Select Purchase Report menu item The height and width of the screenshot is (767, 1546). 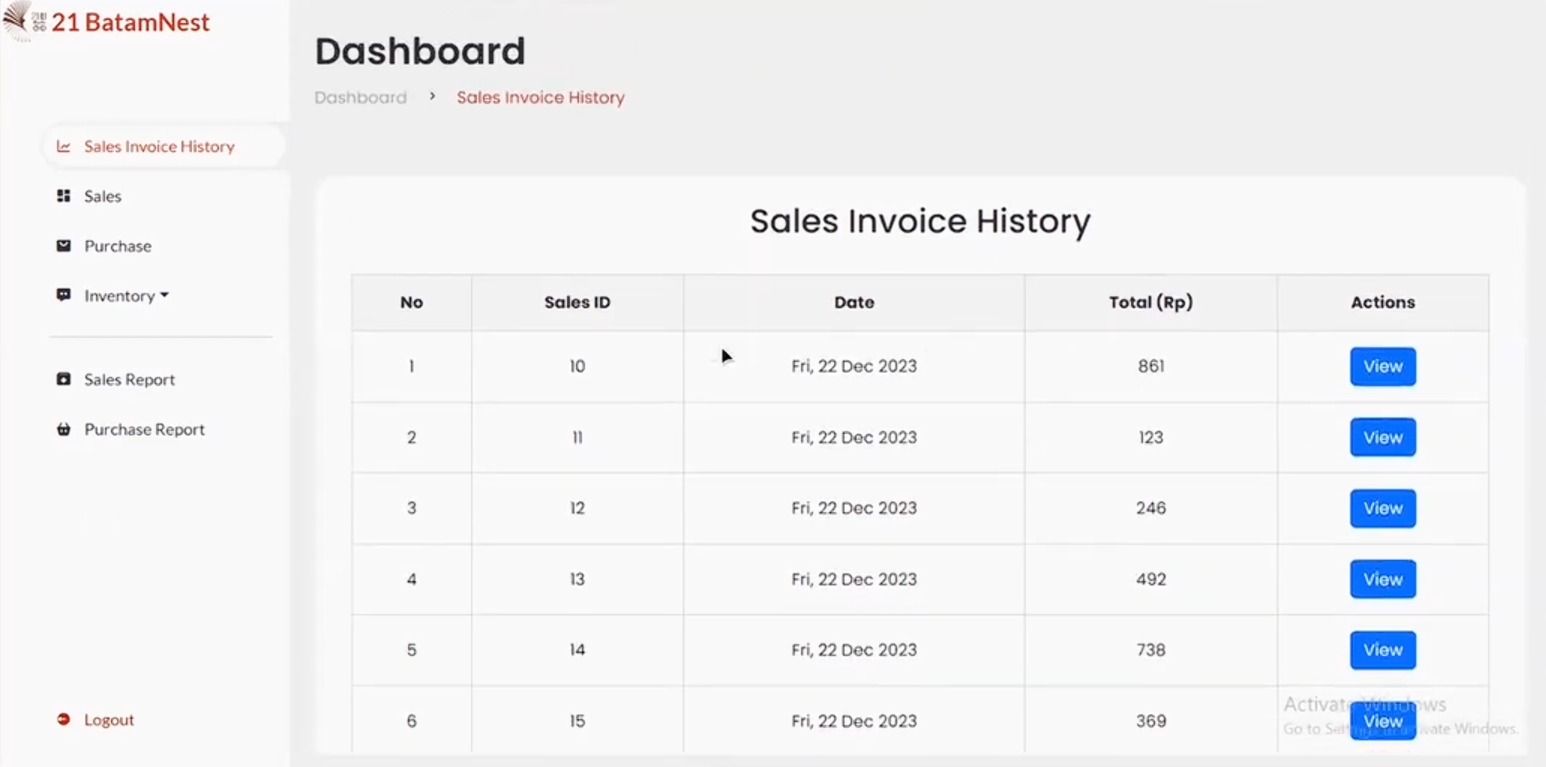(144, 430)
